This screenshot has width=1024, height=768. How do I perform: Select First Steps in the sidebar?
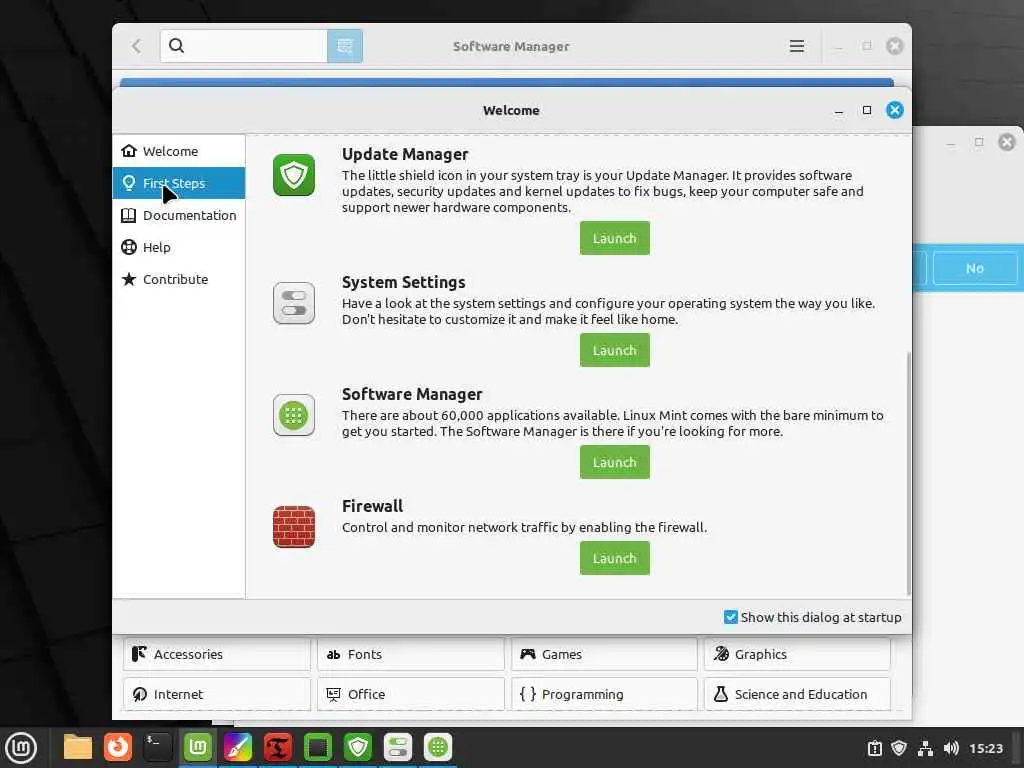tap(179, 183)
